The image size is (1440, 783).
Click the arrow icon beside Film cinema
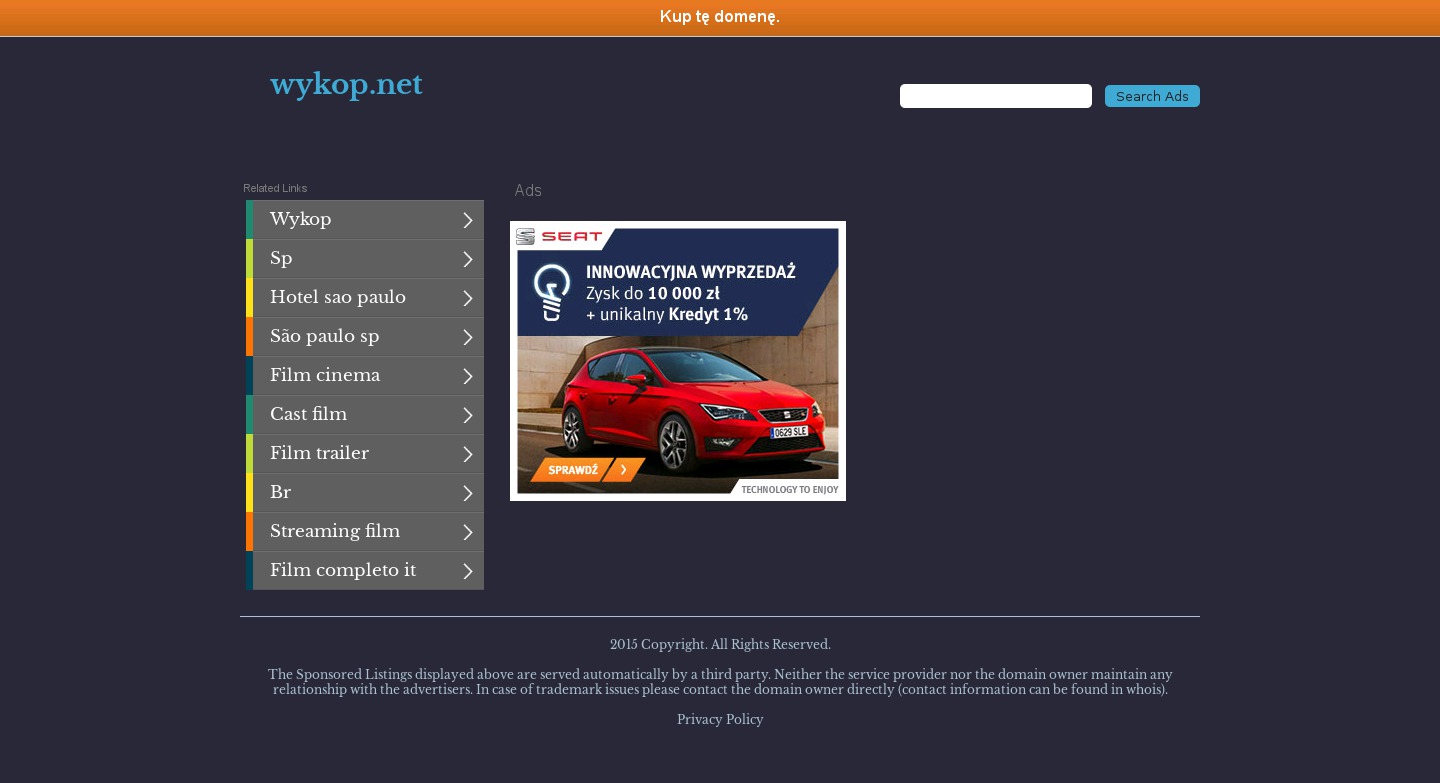(x=467, y=376)
